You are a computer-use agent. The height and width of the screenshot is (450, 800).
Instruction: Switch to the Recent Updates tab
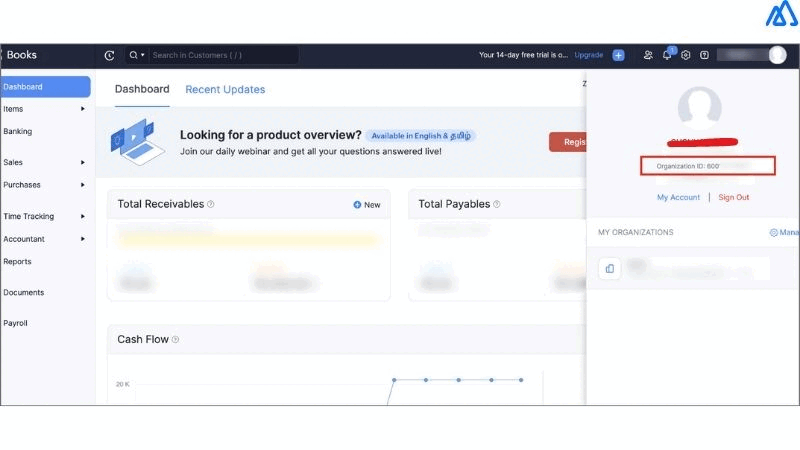tap(225, 89)
